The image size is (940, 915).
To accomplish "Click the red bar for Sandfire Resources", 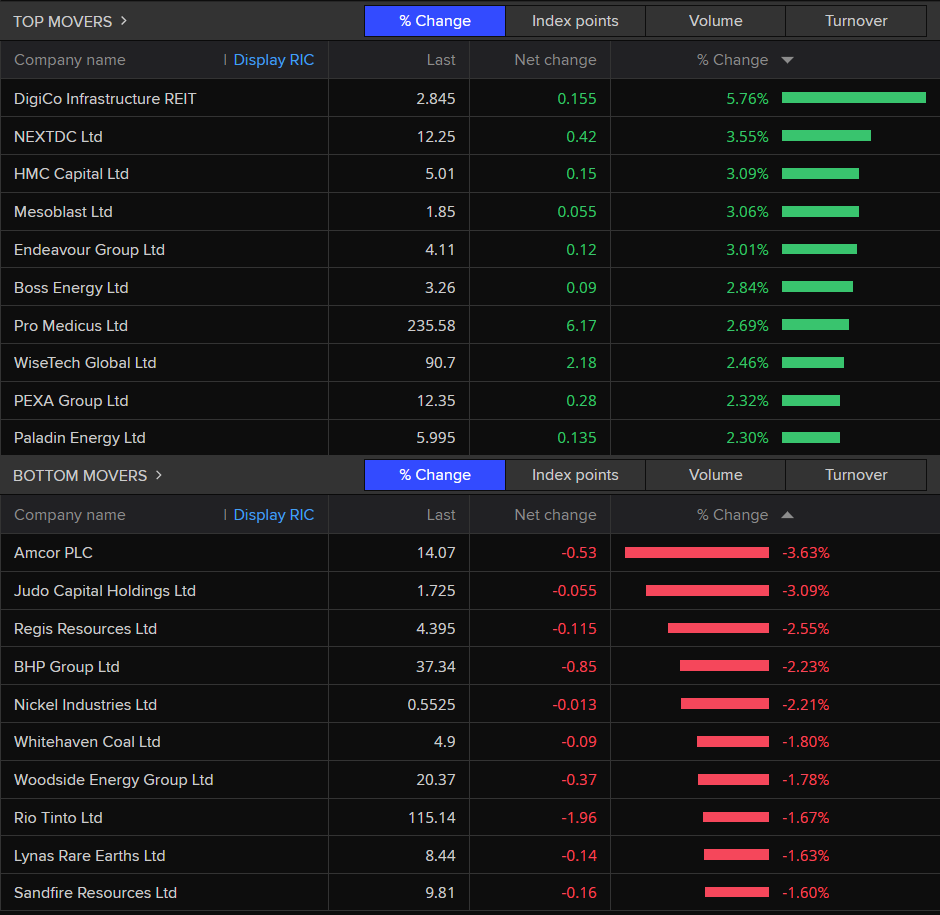I will pos(737,892).
